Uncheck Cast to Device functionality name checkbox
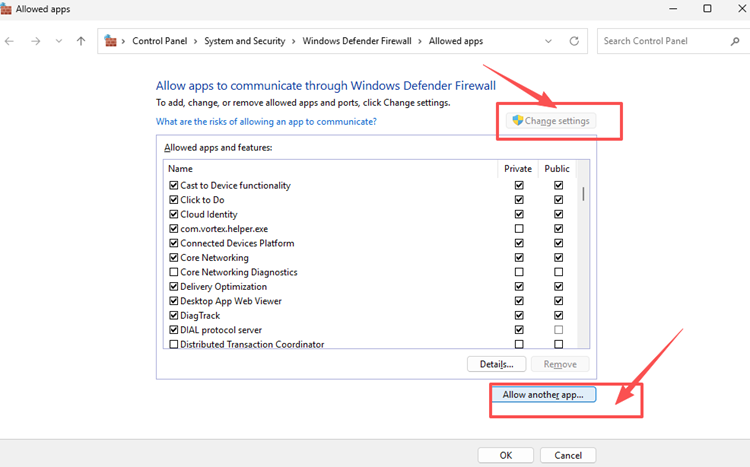Viewport: 750px width, 467px height. click(x=174, y=185)
